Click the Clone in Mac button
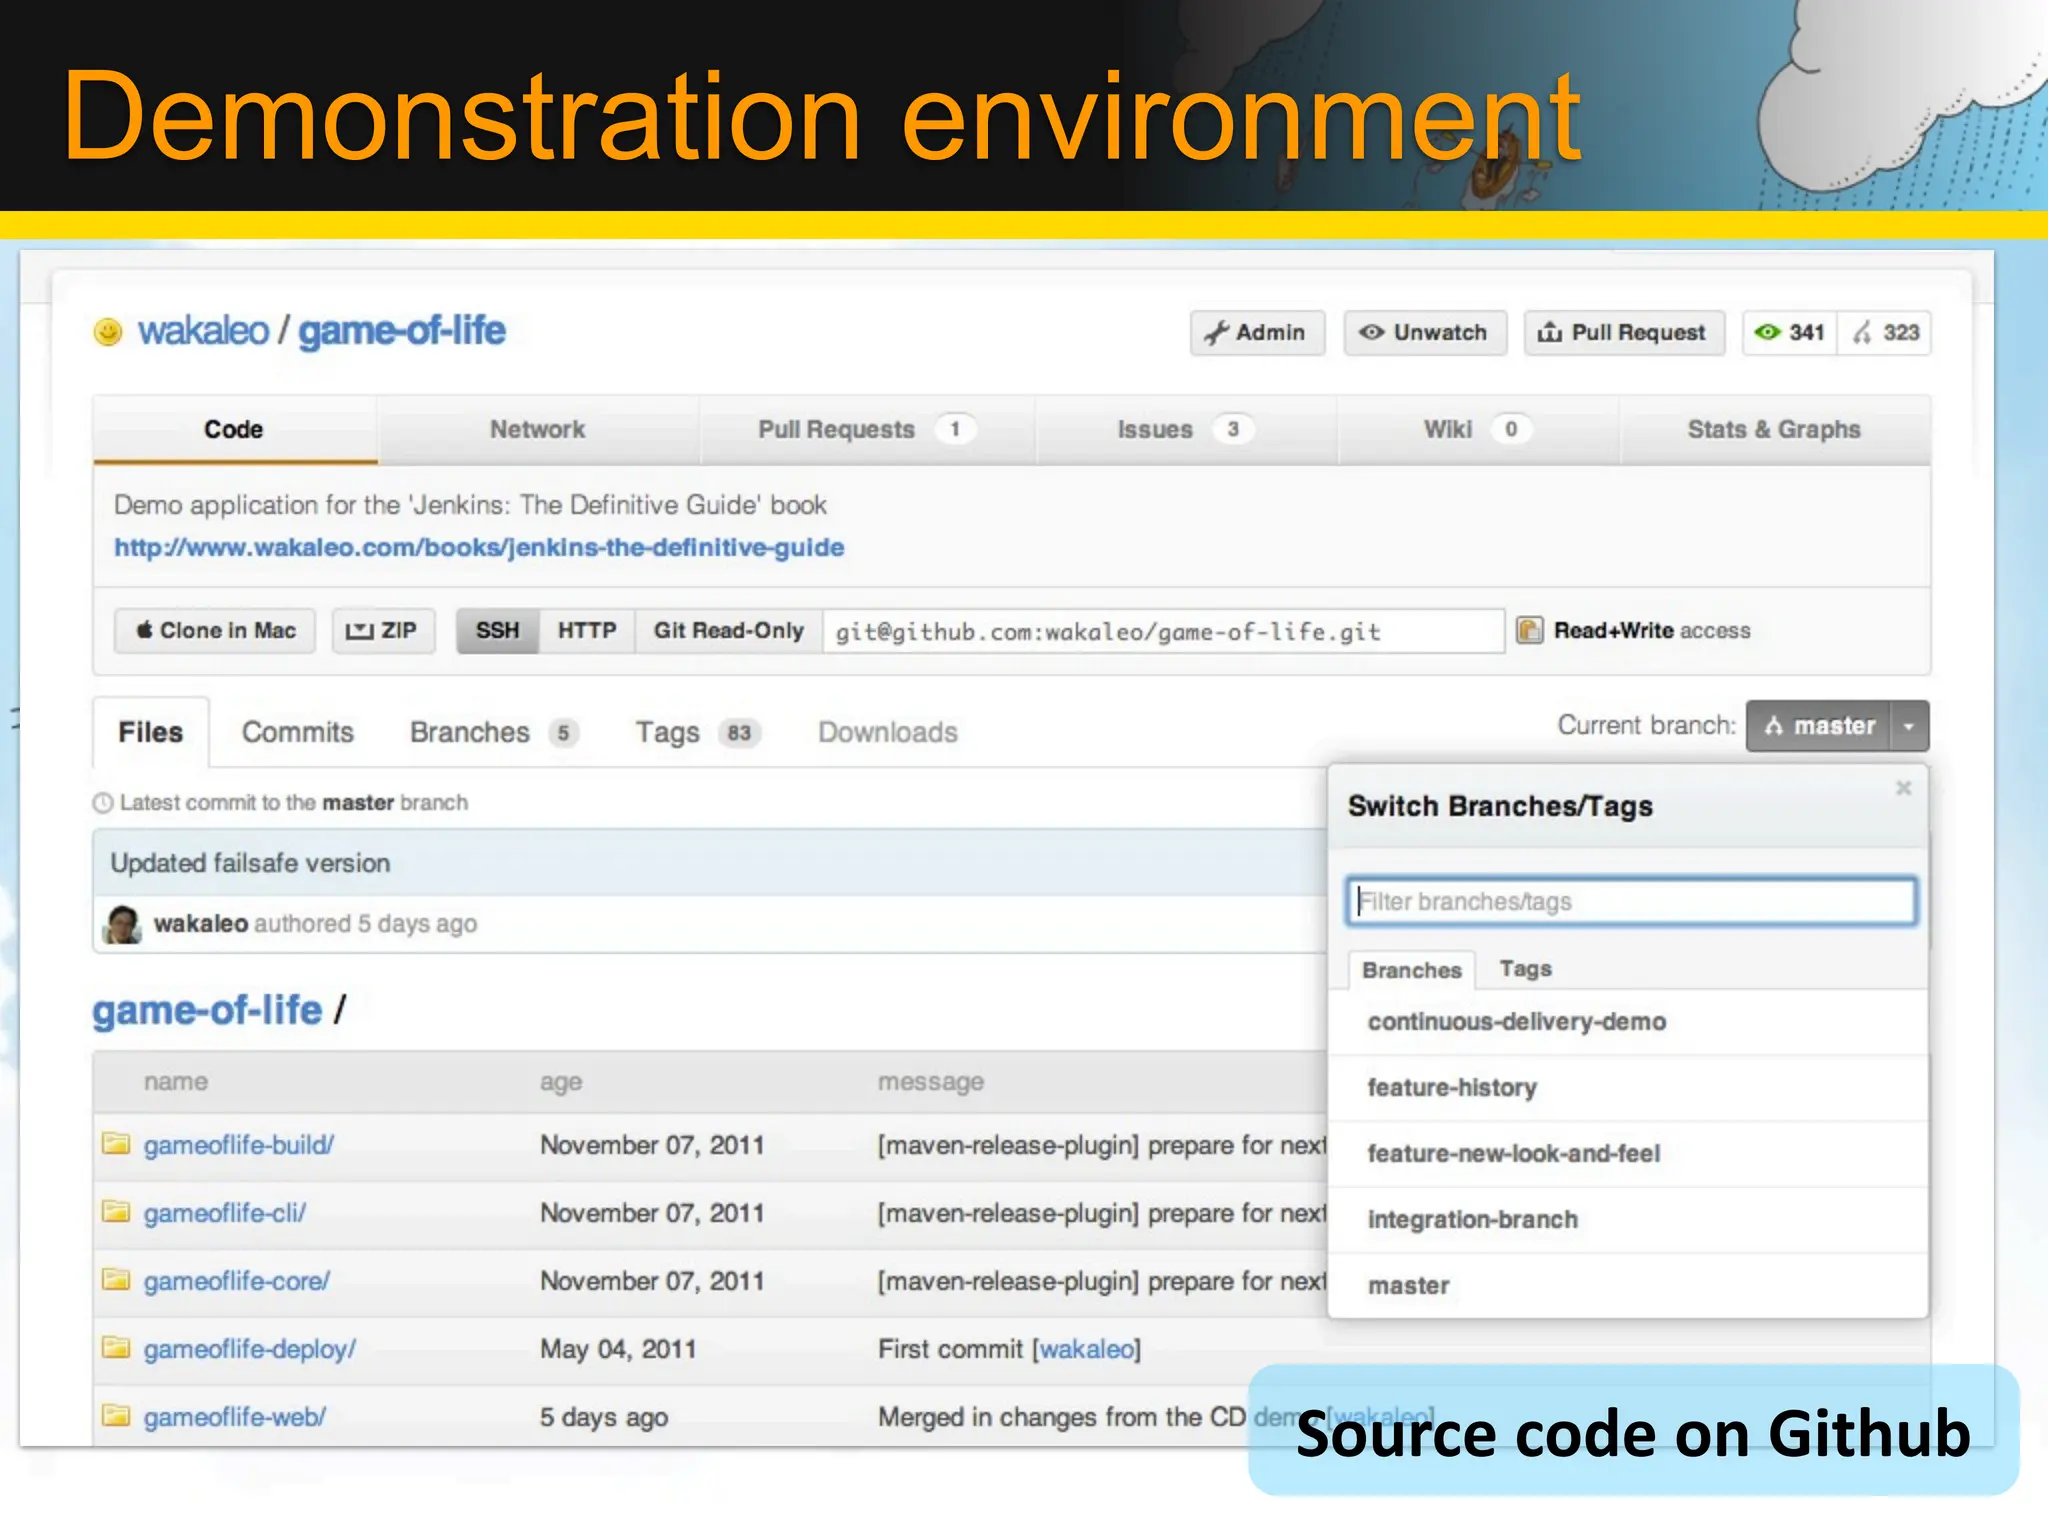This screenshot has height=1536, width=2048. click(x=215, y=631)
